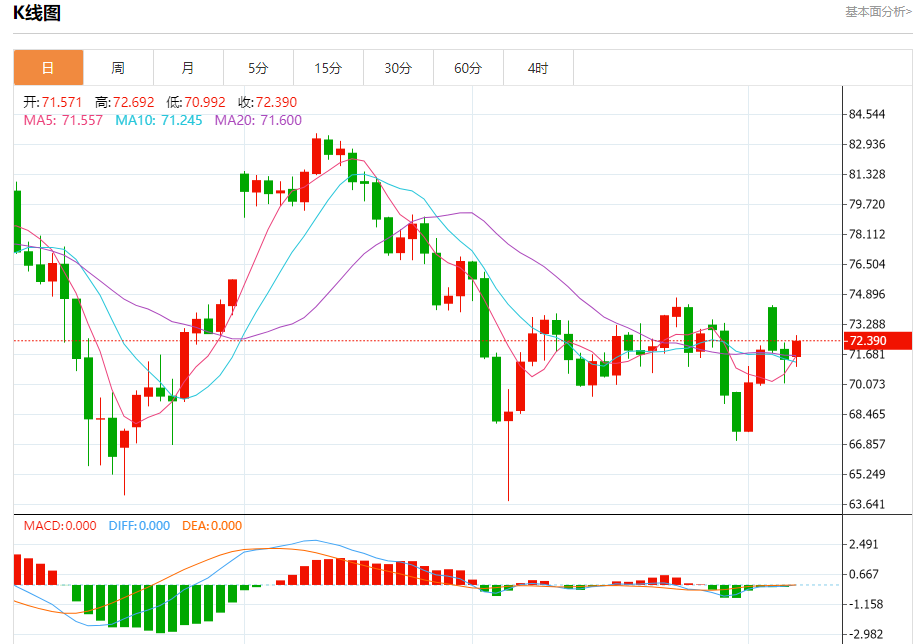Click the MA20: 71.600 legend label
Viewport: 923px width, 644px height.
point(258,121)
